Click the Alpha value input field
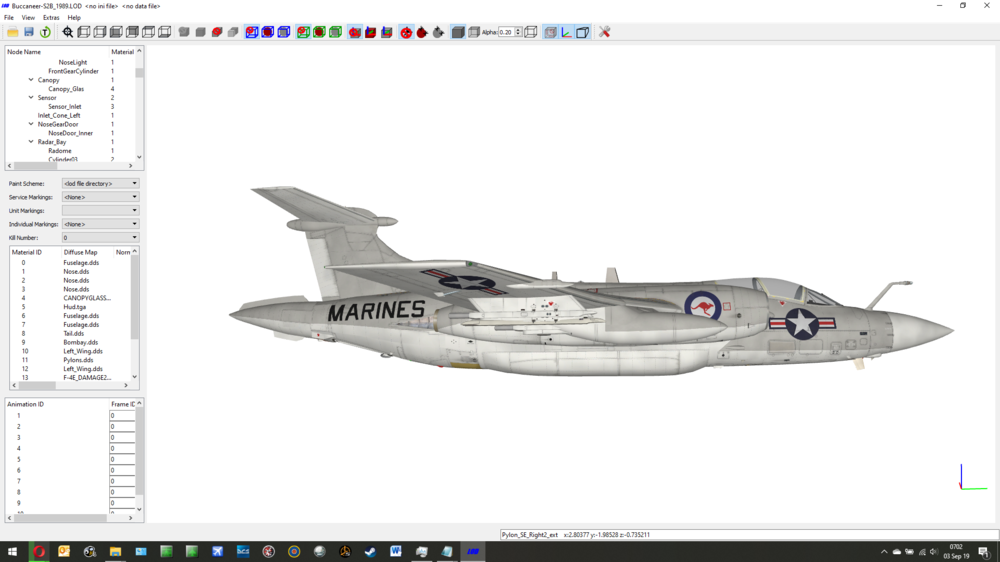 coord(506,32)
